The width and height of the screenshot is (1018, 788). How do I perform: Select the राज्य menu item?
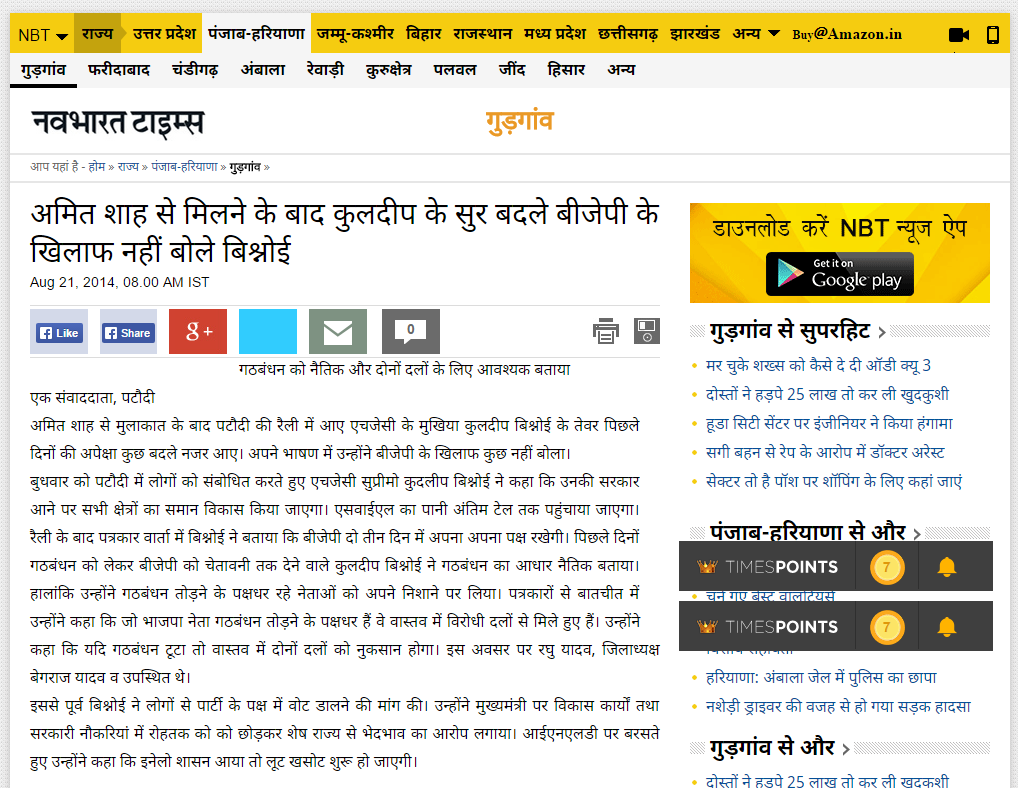[97, 34]
